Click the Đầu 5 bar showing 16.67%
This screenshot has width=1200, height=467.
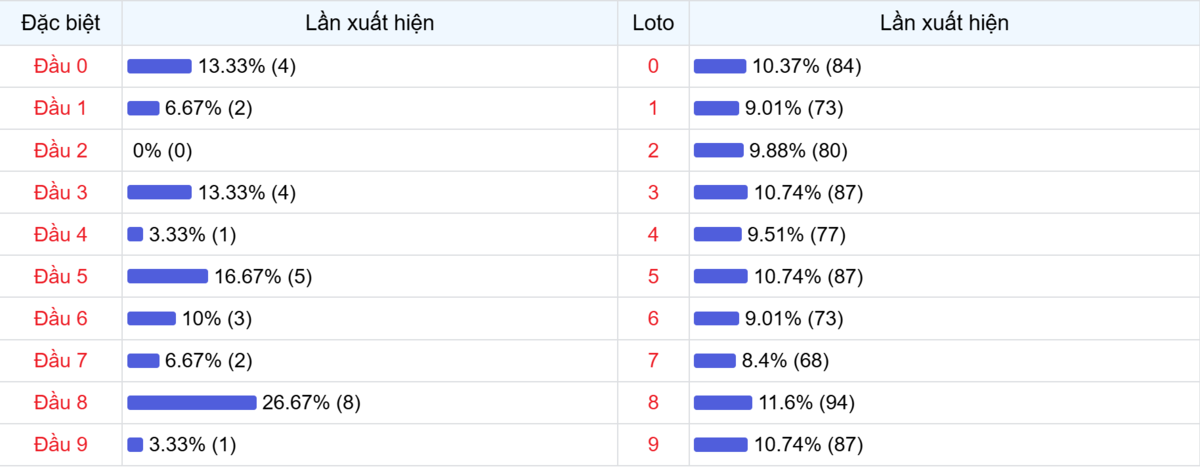tap(167, 276)
